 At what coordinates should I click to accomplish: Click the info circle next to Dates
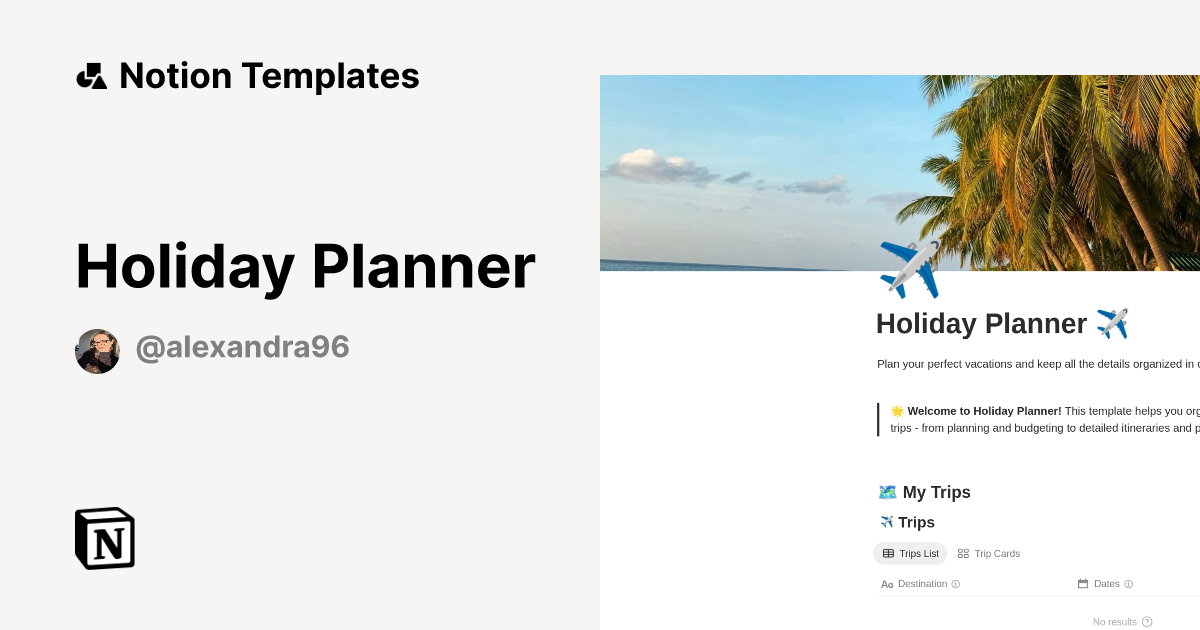(x=1129, y=584)
